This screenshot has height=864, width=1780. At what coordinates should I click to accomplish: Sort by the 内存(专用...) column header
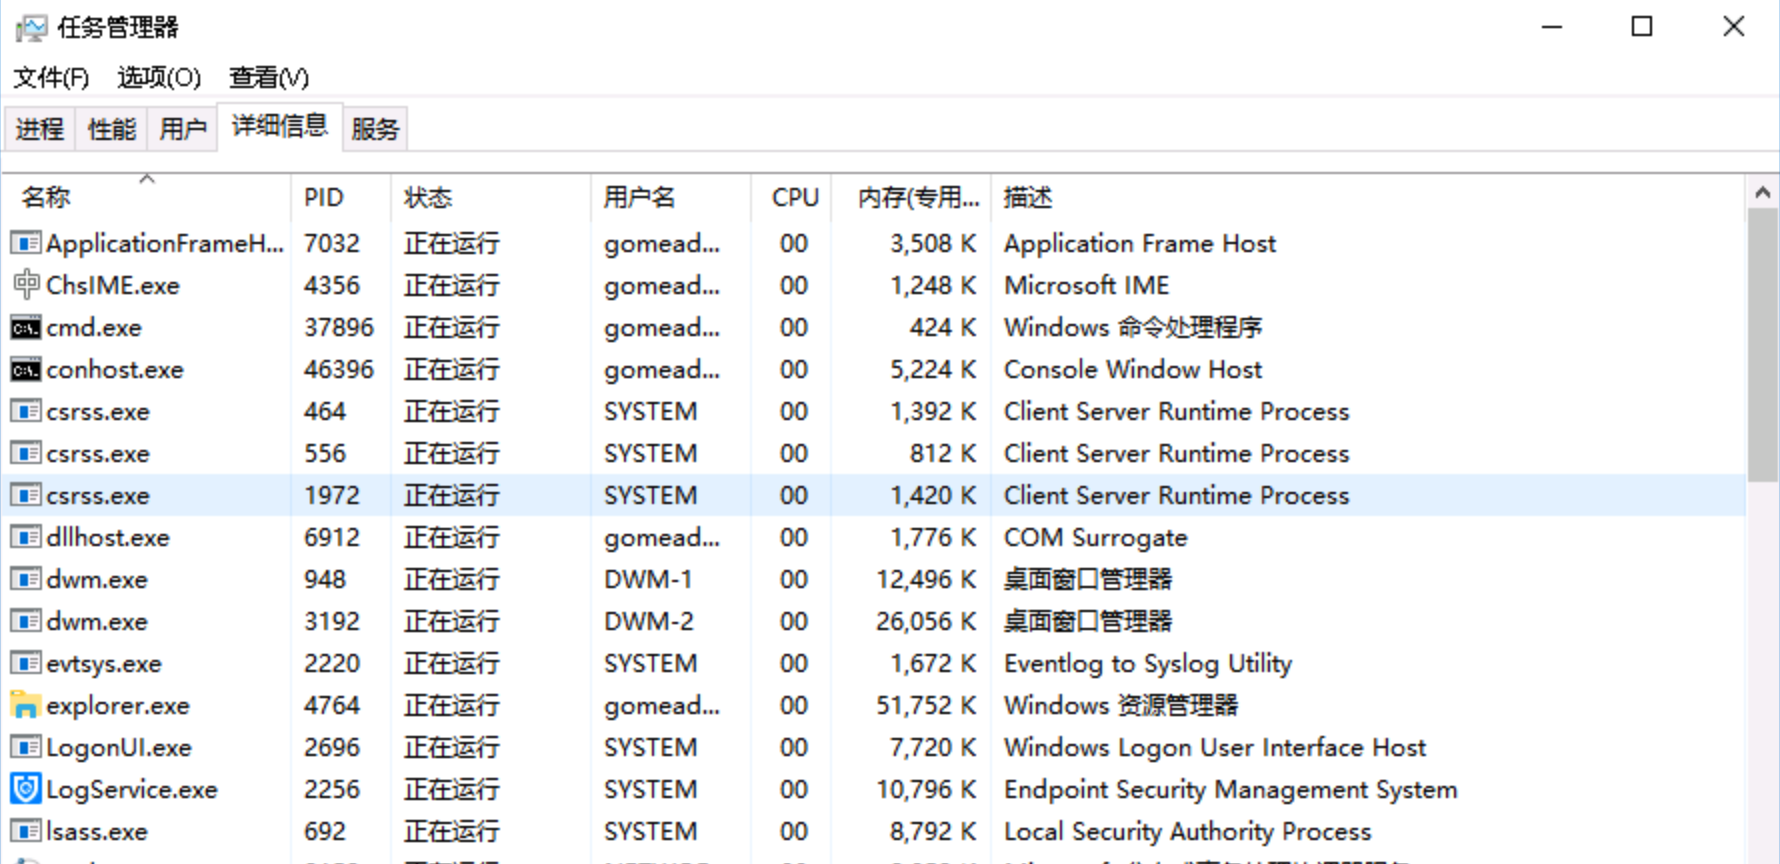point(917,198)
